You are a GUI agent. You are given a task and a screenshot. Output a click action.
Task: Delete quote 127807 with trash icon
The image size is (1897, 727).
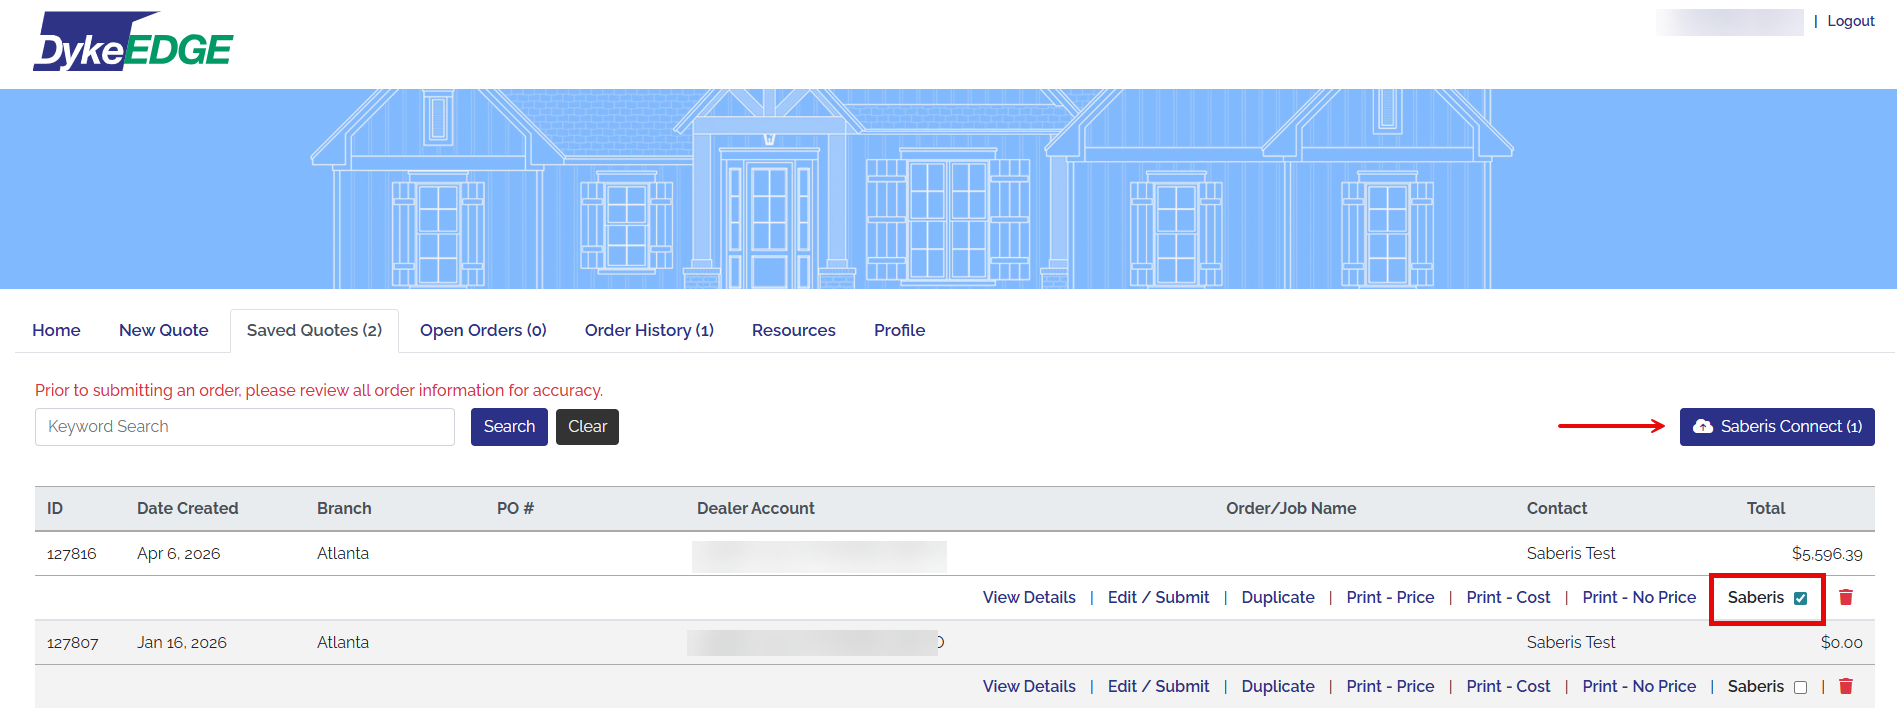1845,686
